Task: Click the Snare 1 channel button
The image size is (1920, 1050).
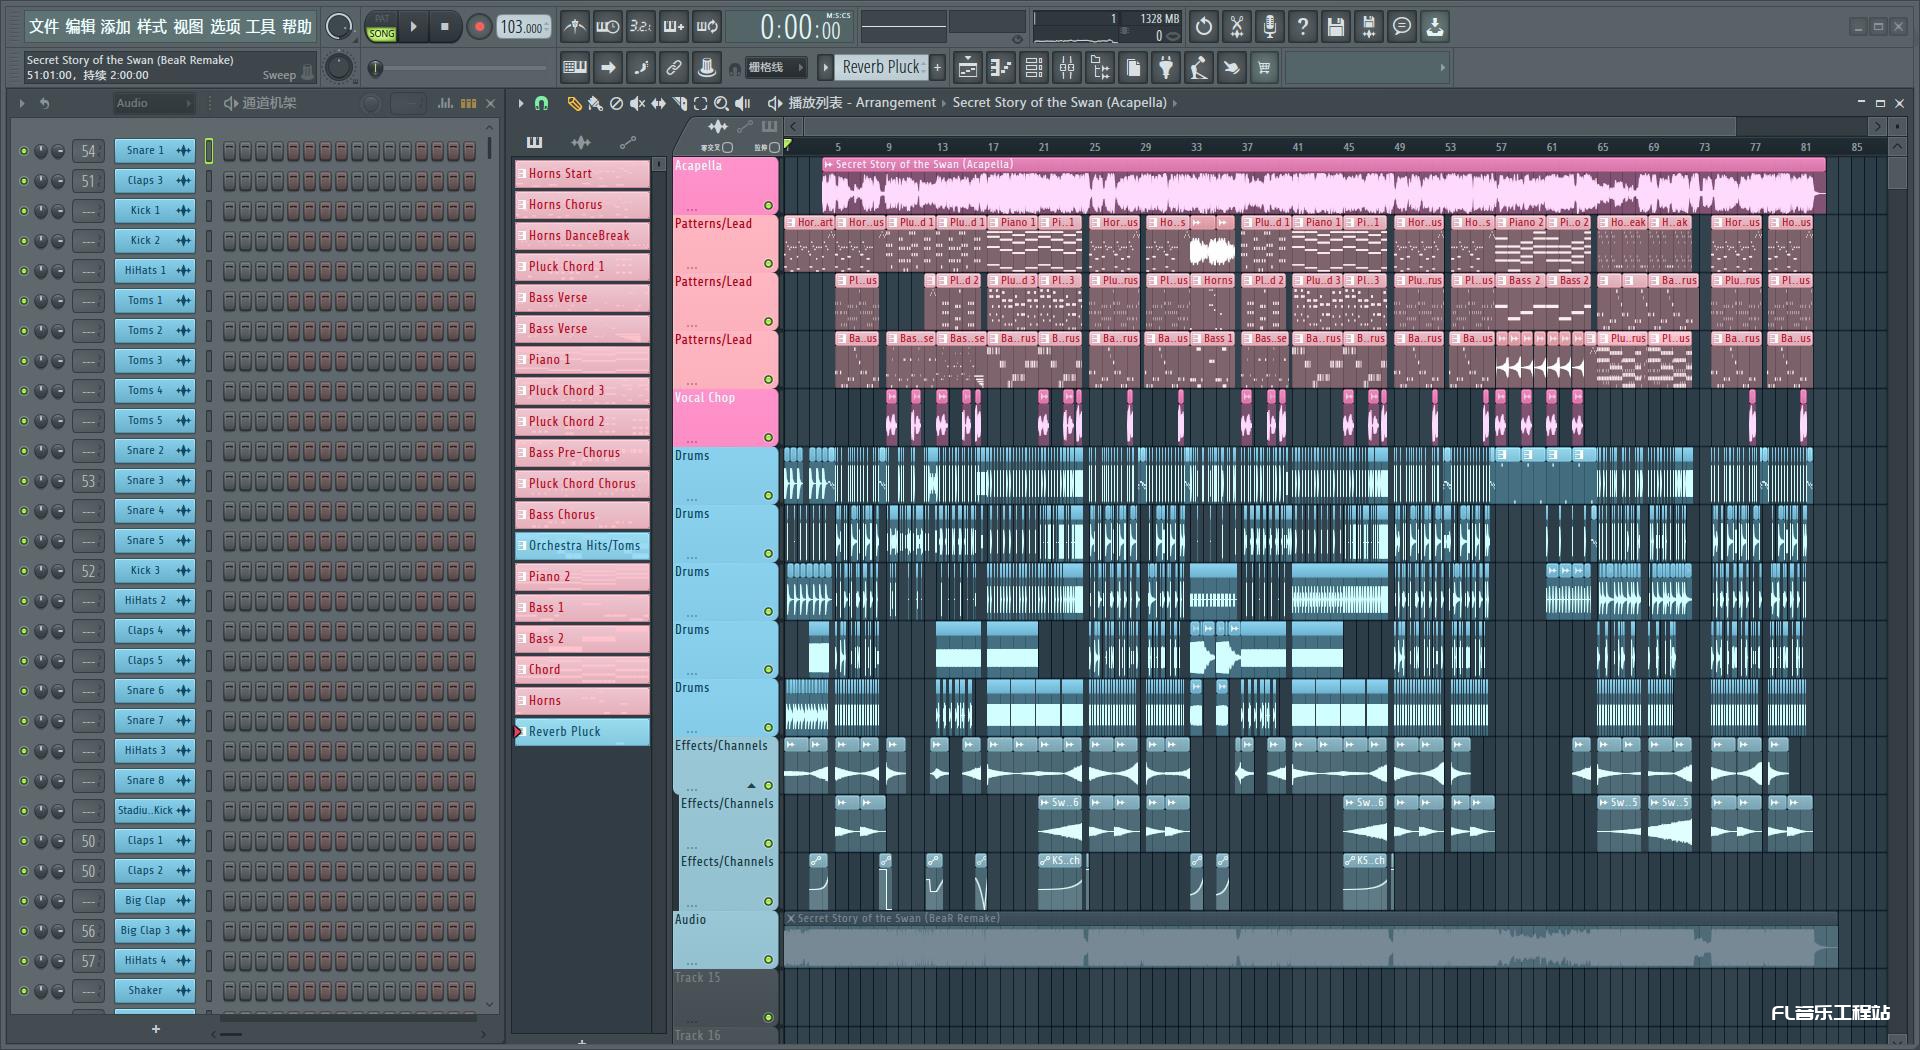Action: coord(154,151)
